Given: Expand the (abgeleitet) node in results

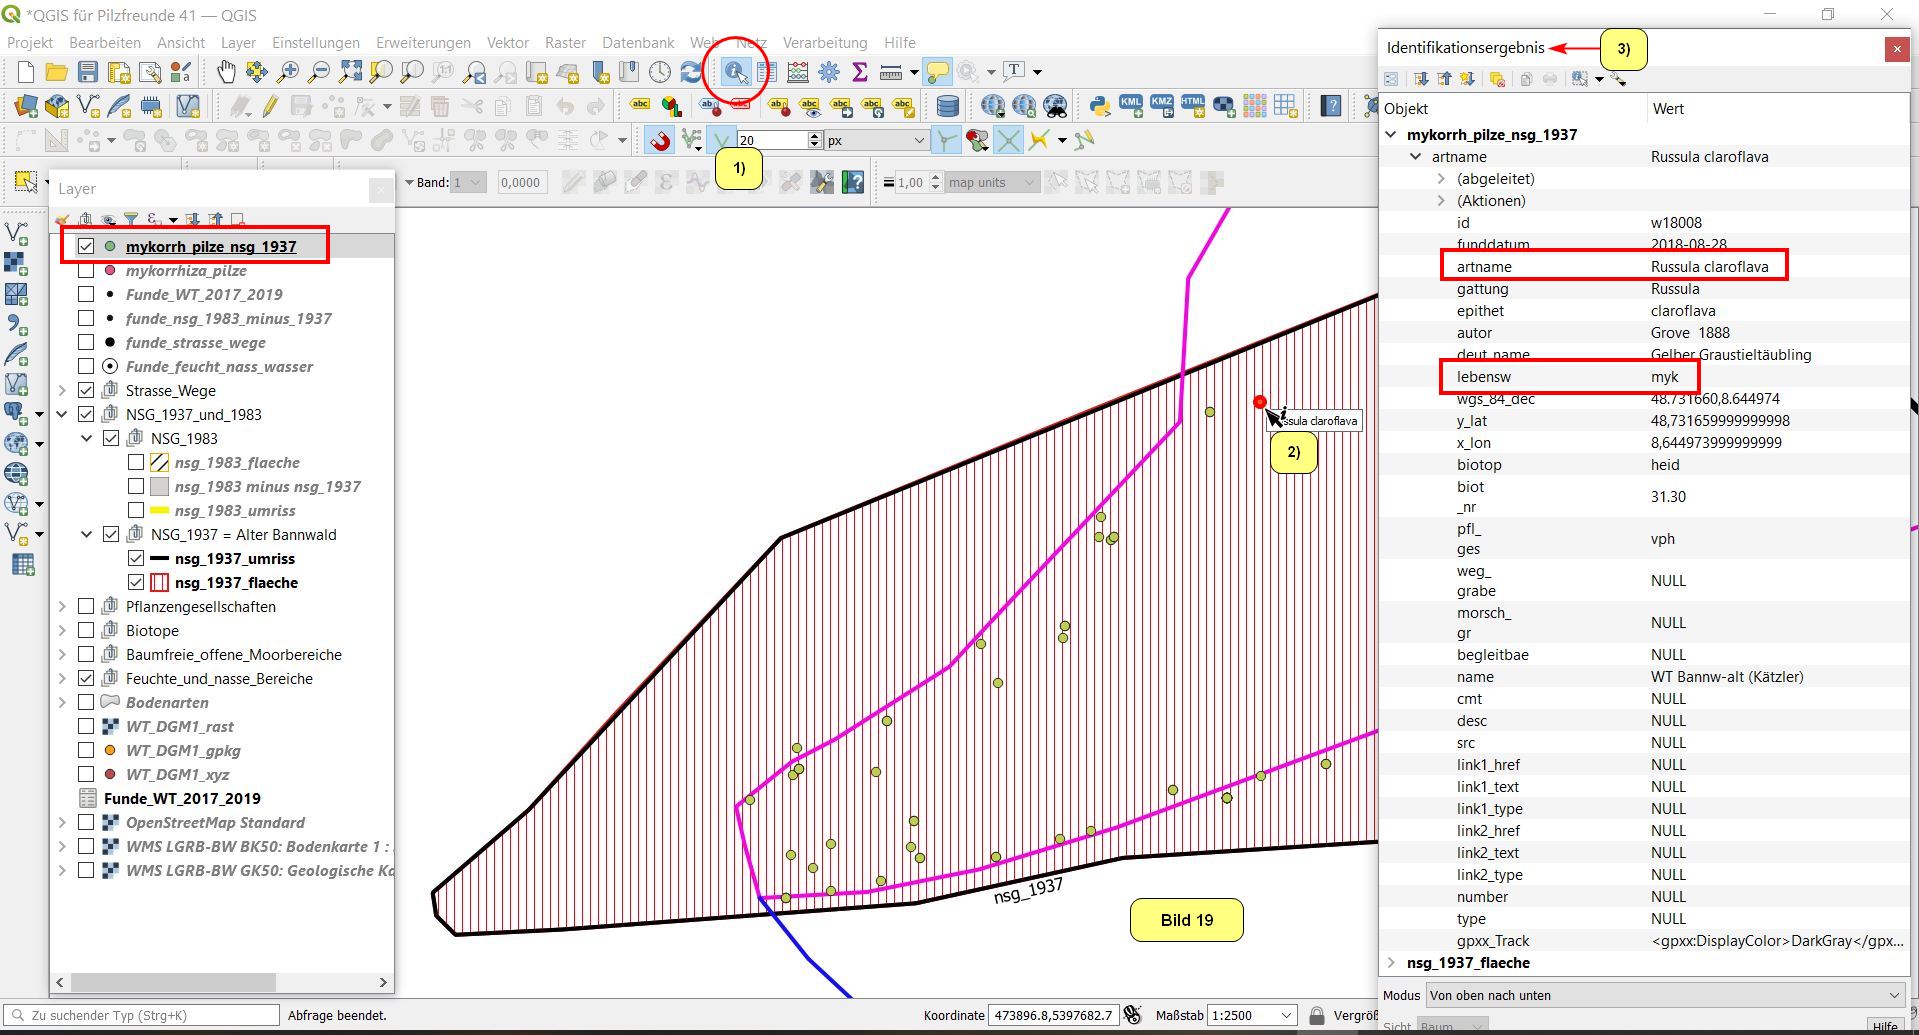Looking at the screenshot, I should tap(1441, 178).
